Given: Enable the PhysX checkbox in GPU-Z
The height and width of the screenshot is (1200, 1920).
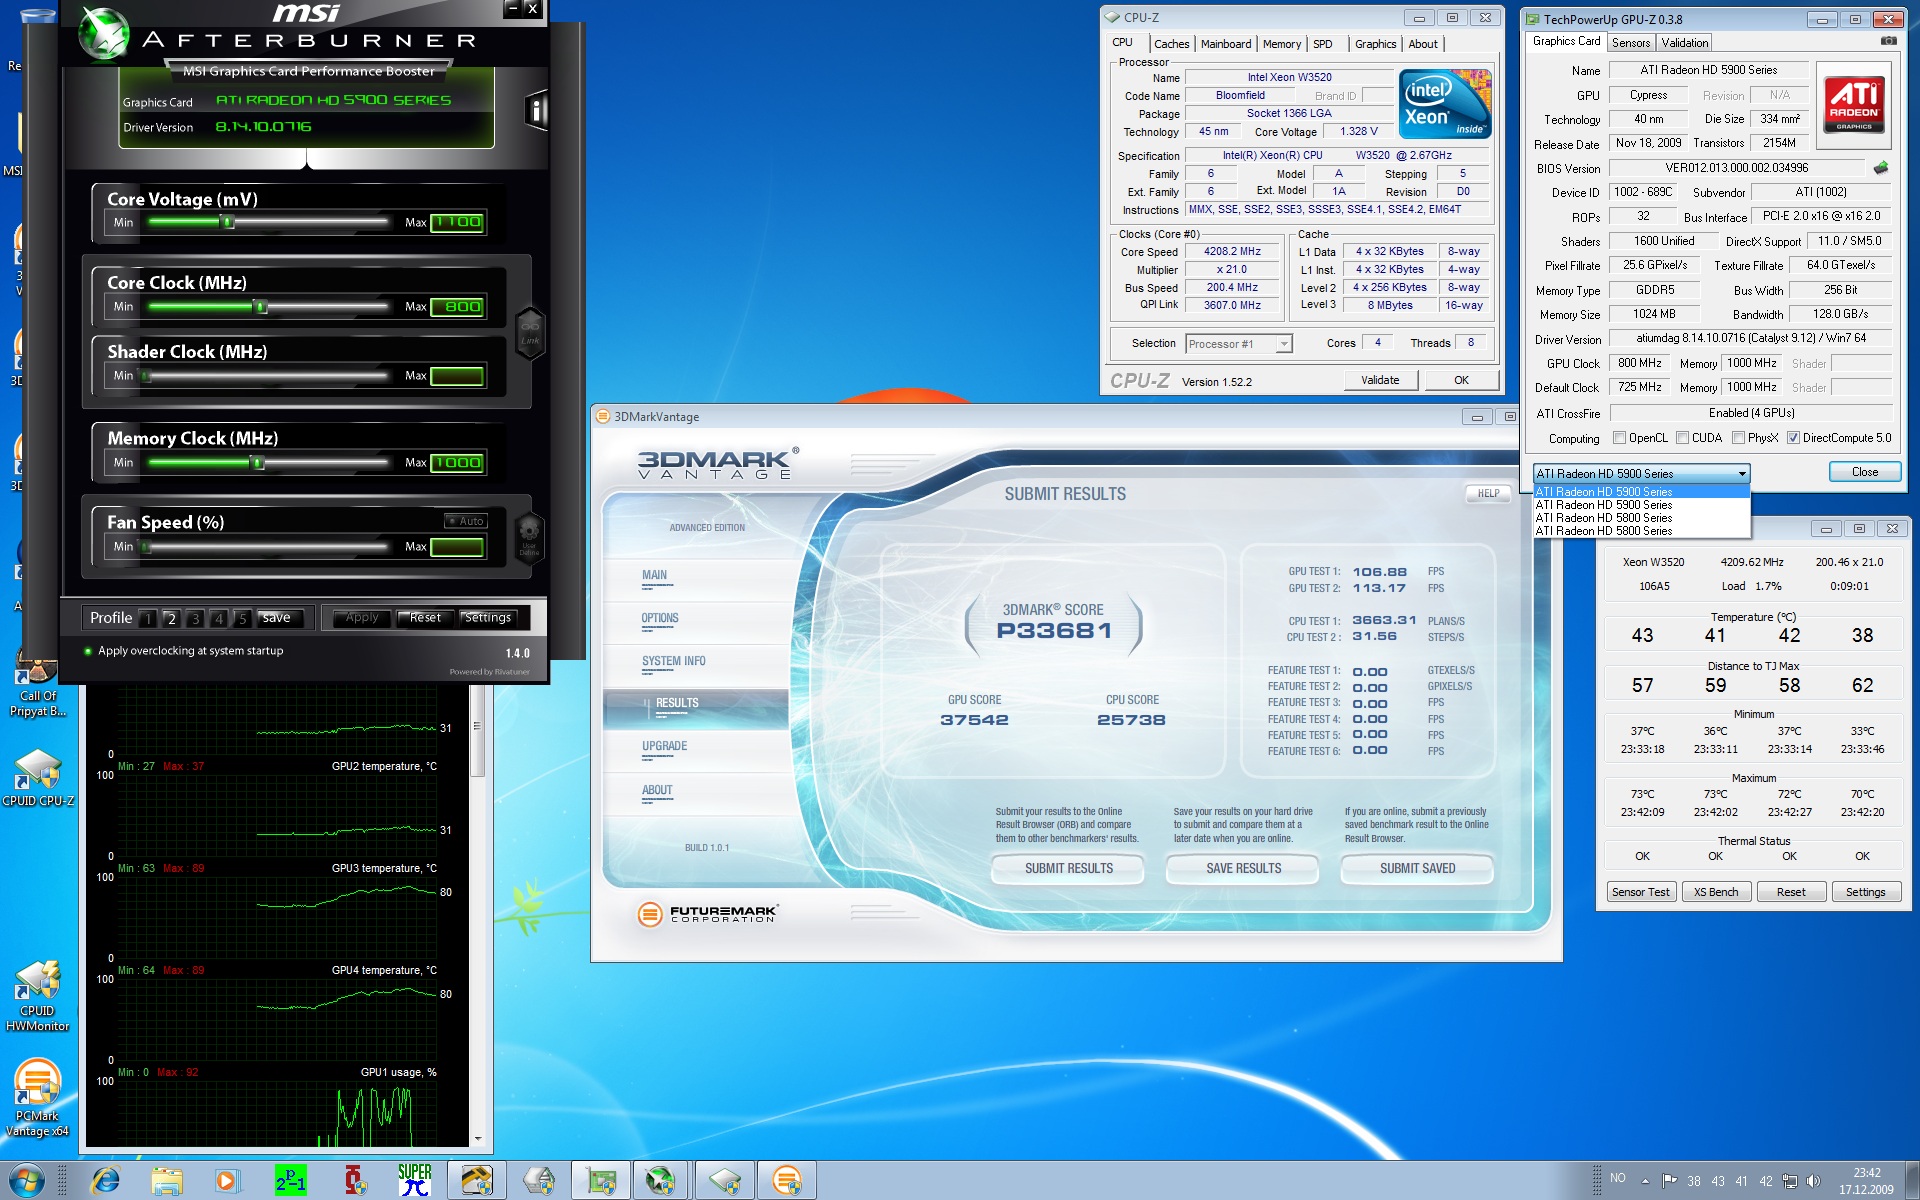Looking at the screenshot, I should coord(1739,438).
